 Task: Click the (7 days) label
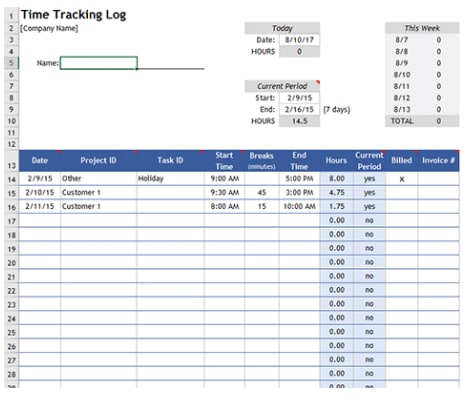point(337,110)
